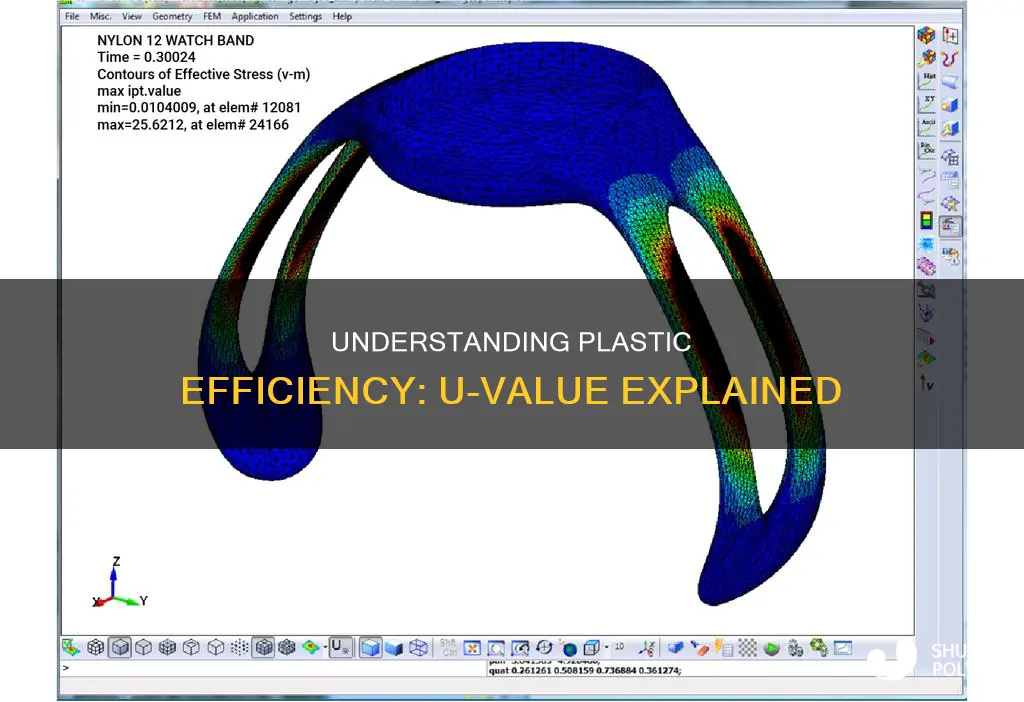The height and width of the screenshot is (702, 1024).
Task: Open the XY plot tool
Action: click(x=926, y=104)
